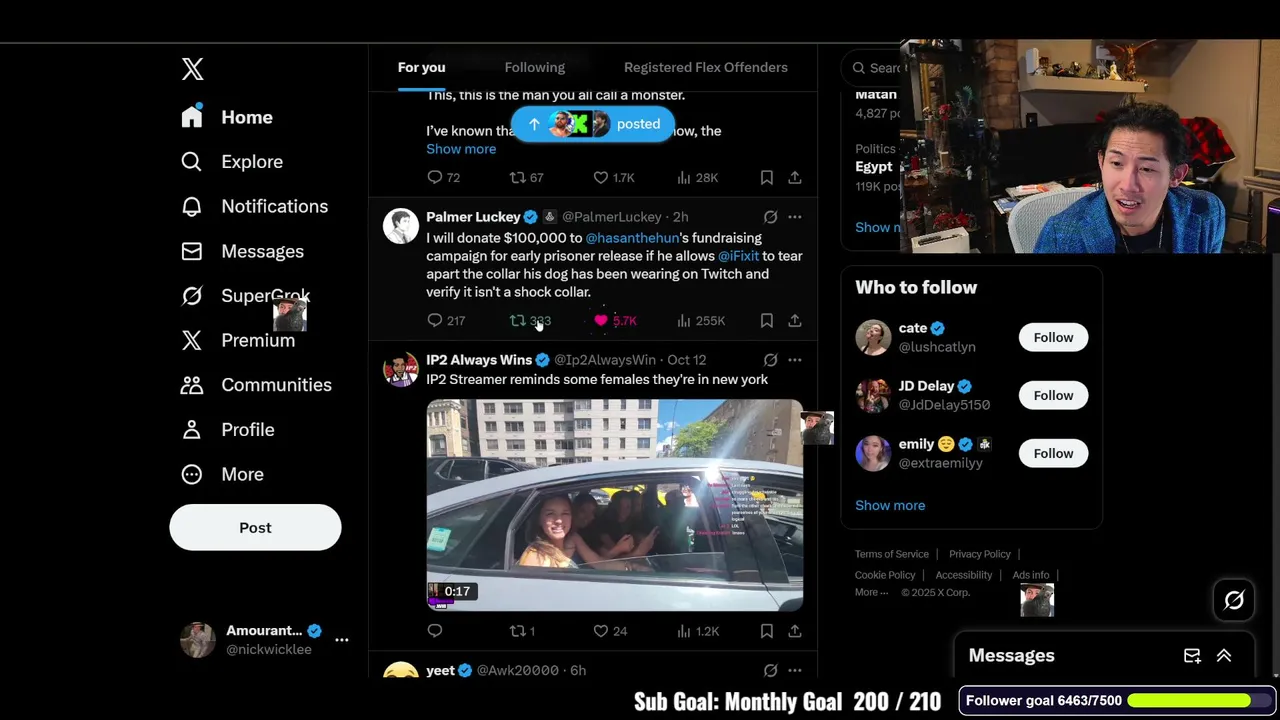Click the Egypt trending topic
Viewport: 1280px width, 720px height.
[873, 167]
